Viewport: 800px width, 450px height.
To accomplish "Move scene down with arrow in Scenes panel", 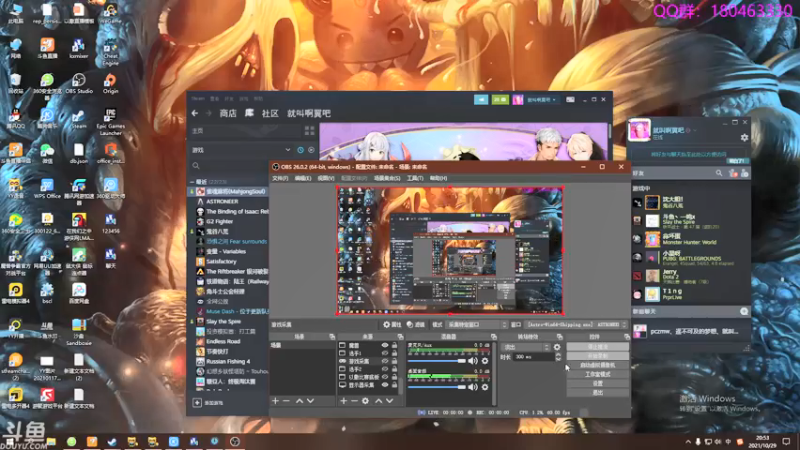I will (310, 401).
